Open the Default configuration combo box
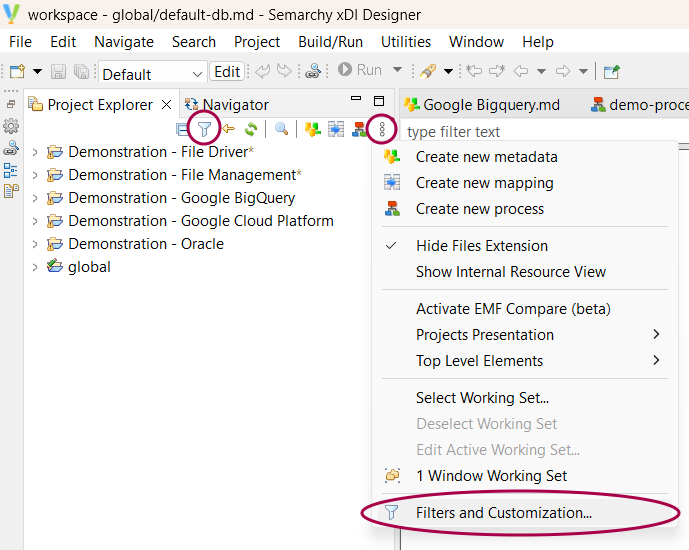The height and width of the screenshot is (550, 689). click(152, 72)
